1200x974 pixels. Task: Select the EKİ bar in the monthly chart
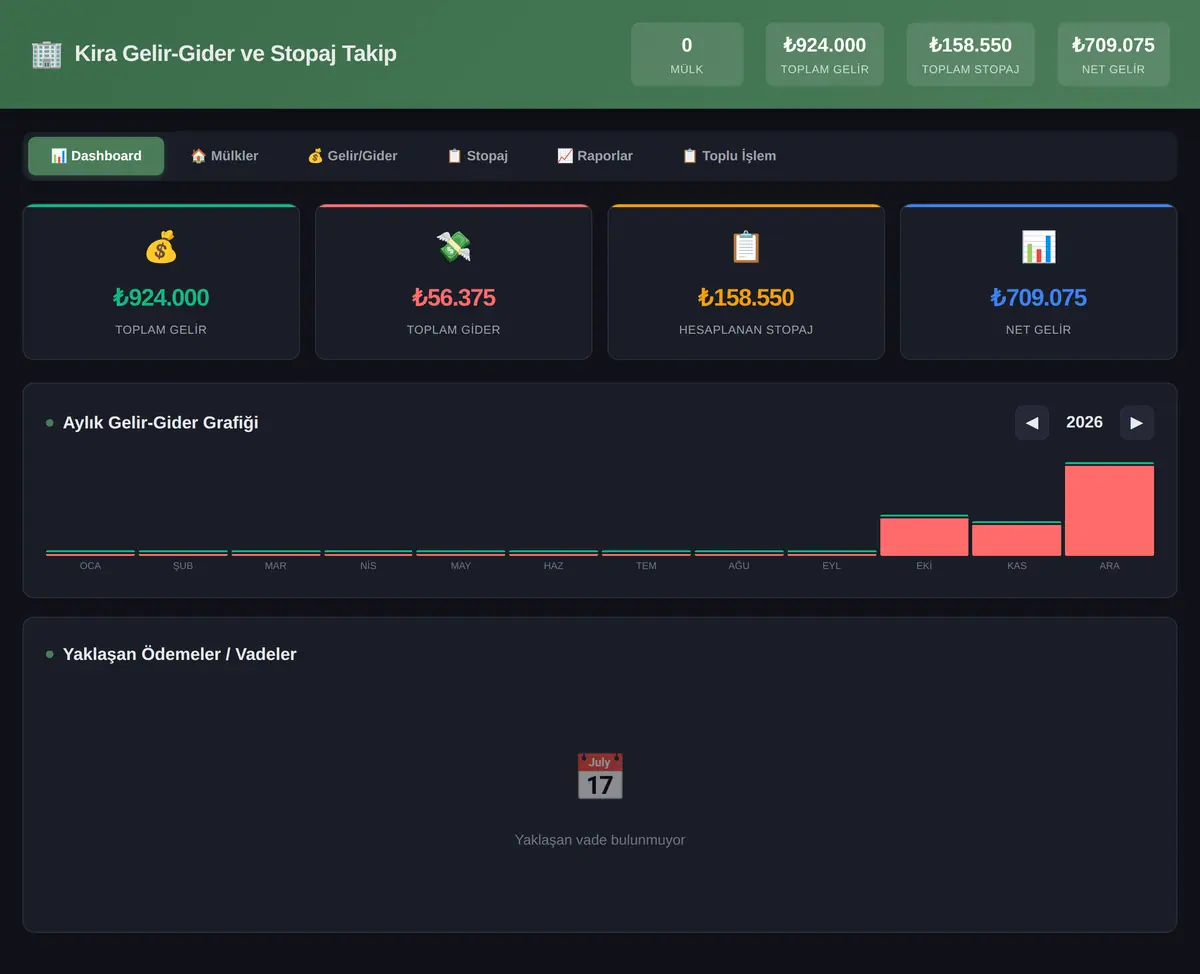(x=924, y=535)
